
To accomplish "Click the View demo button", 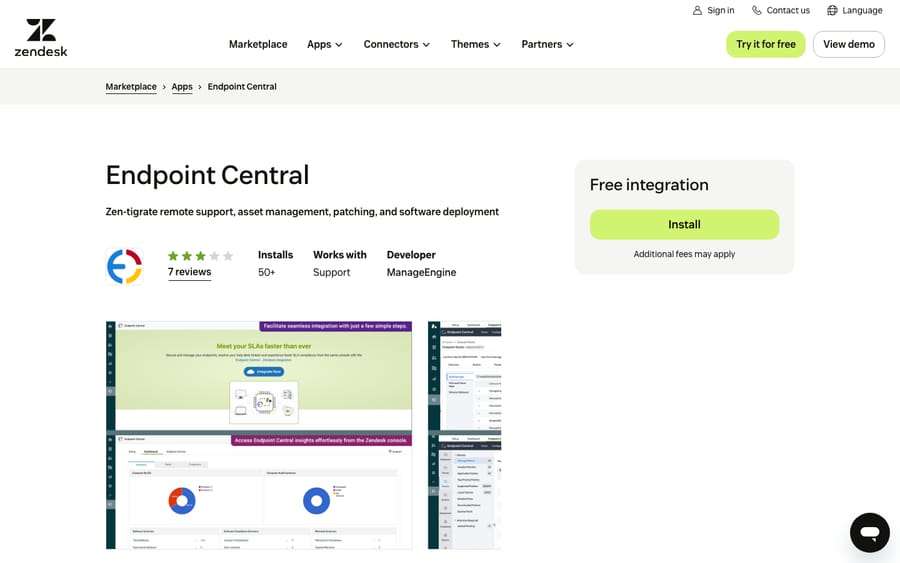I will click(849, 44).
